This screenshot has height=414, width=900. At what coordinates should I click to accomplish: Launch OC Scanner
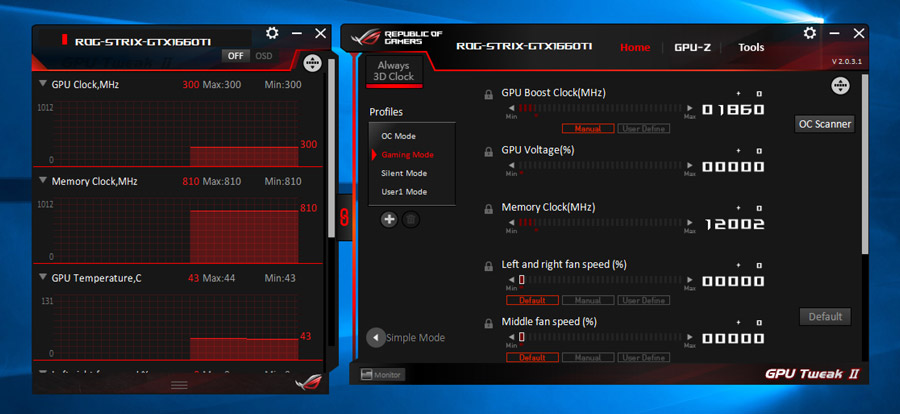tap(825, 124)
